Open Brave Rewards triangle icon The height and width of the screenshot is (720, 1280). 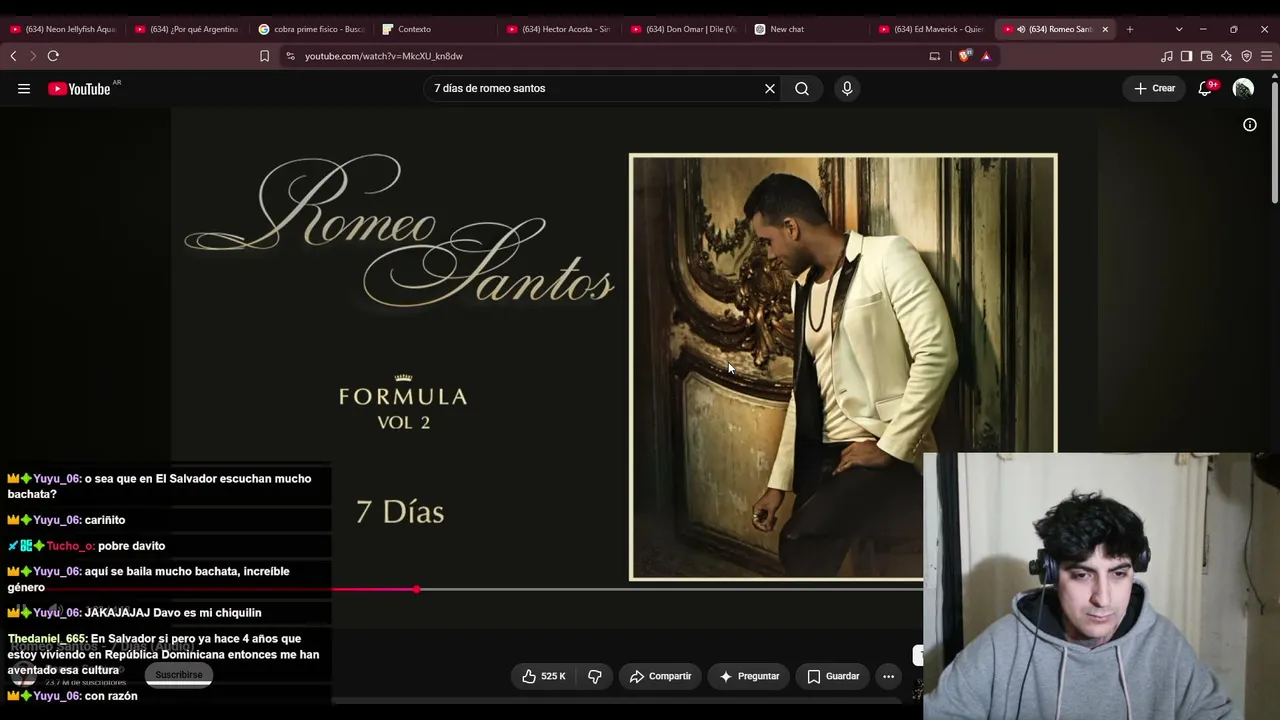(986, 56)
